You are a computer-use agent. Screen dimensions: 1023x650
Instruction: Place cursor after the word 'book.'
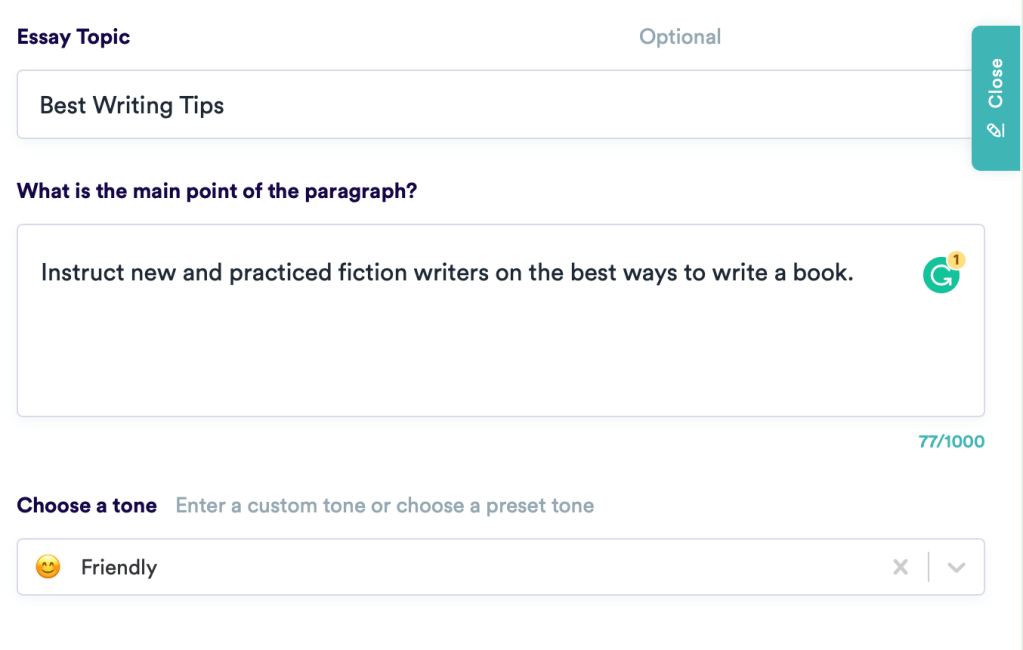(856, 273)
